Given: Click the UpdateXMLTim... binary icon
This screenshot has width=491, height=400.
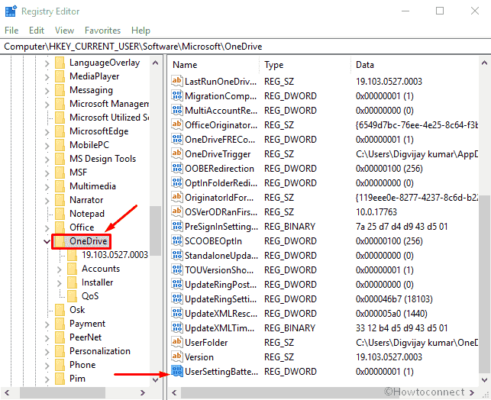Looking at the screenshot, I should (177, 328).
